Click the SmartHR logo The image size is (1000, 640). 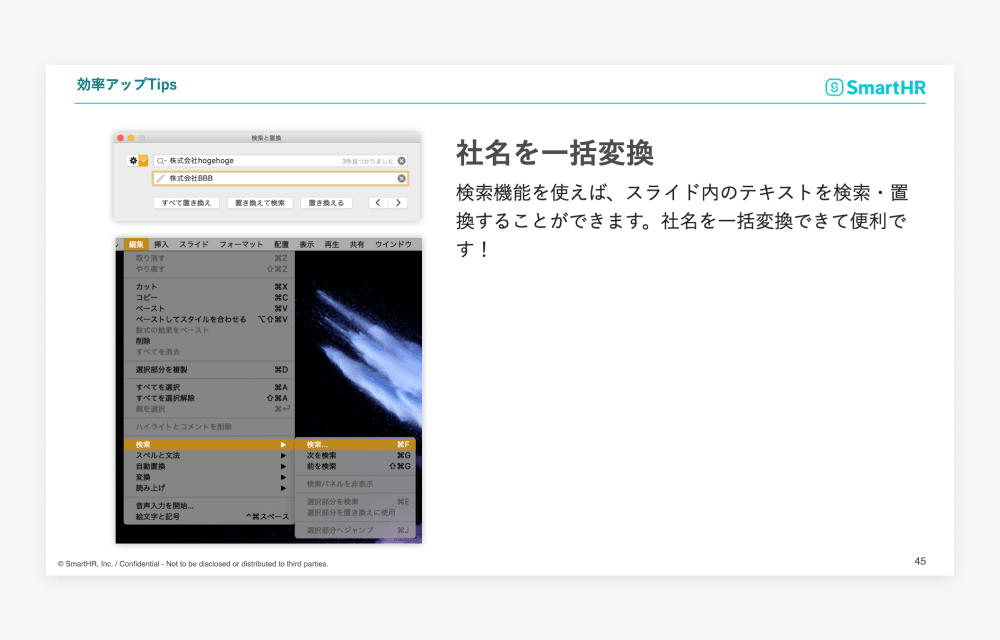point(875,87)
